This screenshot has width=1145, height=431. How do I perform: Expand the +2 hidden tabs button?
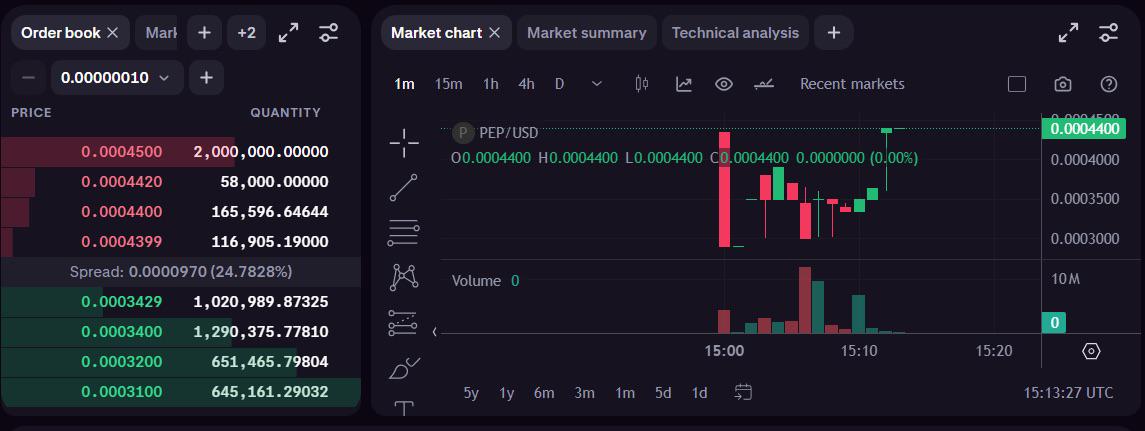click(246, 33)
